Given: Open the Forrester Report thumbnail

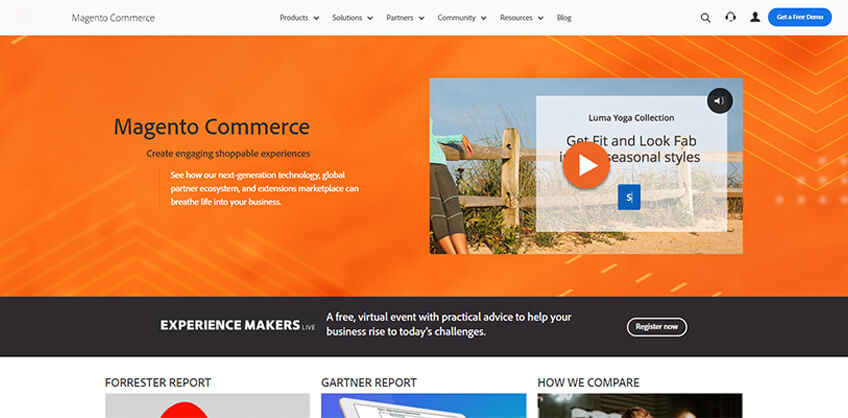Looking at the screenshot, I should click(207, 406).
